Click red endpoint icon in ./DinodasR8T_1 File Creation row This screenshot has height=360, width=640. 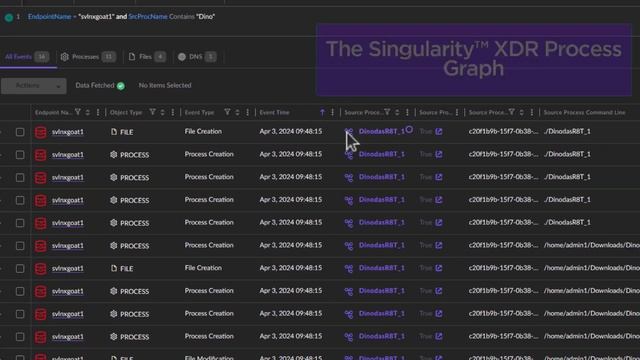coord(40,132)
